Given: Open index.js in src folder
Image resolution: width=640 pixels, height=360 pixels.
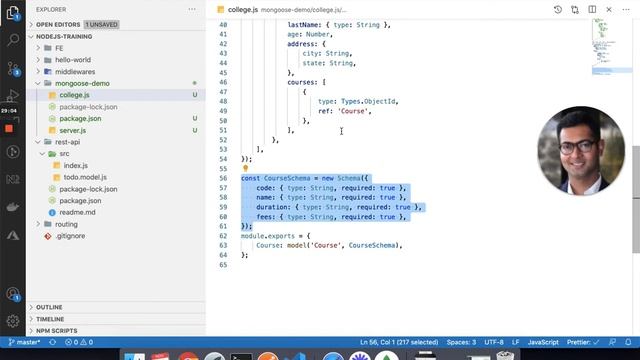Looking at the screenshot, I should pyautogui.click(x=76, y=165).
